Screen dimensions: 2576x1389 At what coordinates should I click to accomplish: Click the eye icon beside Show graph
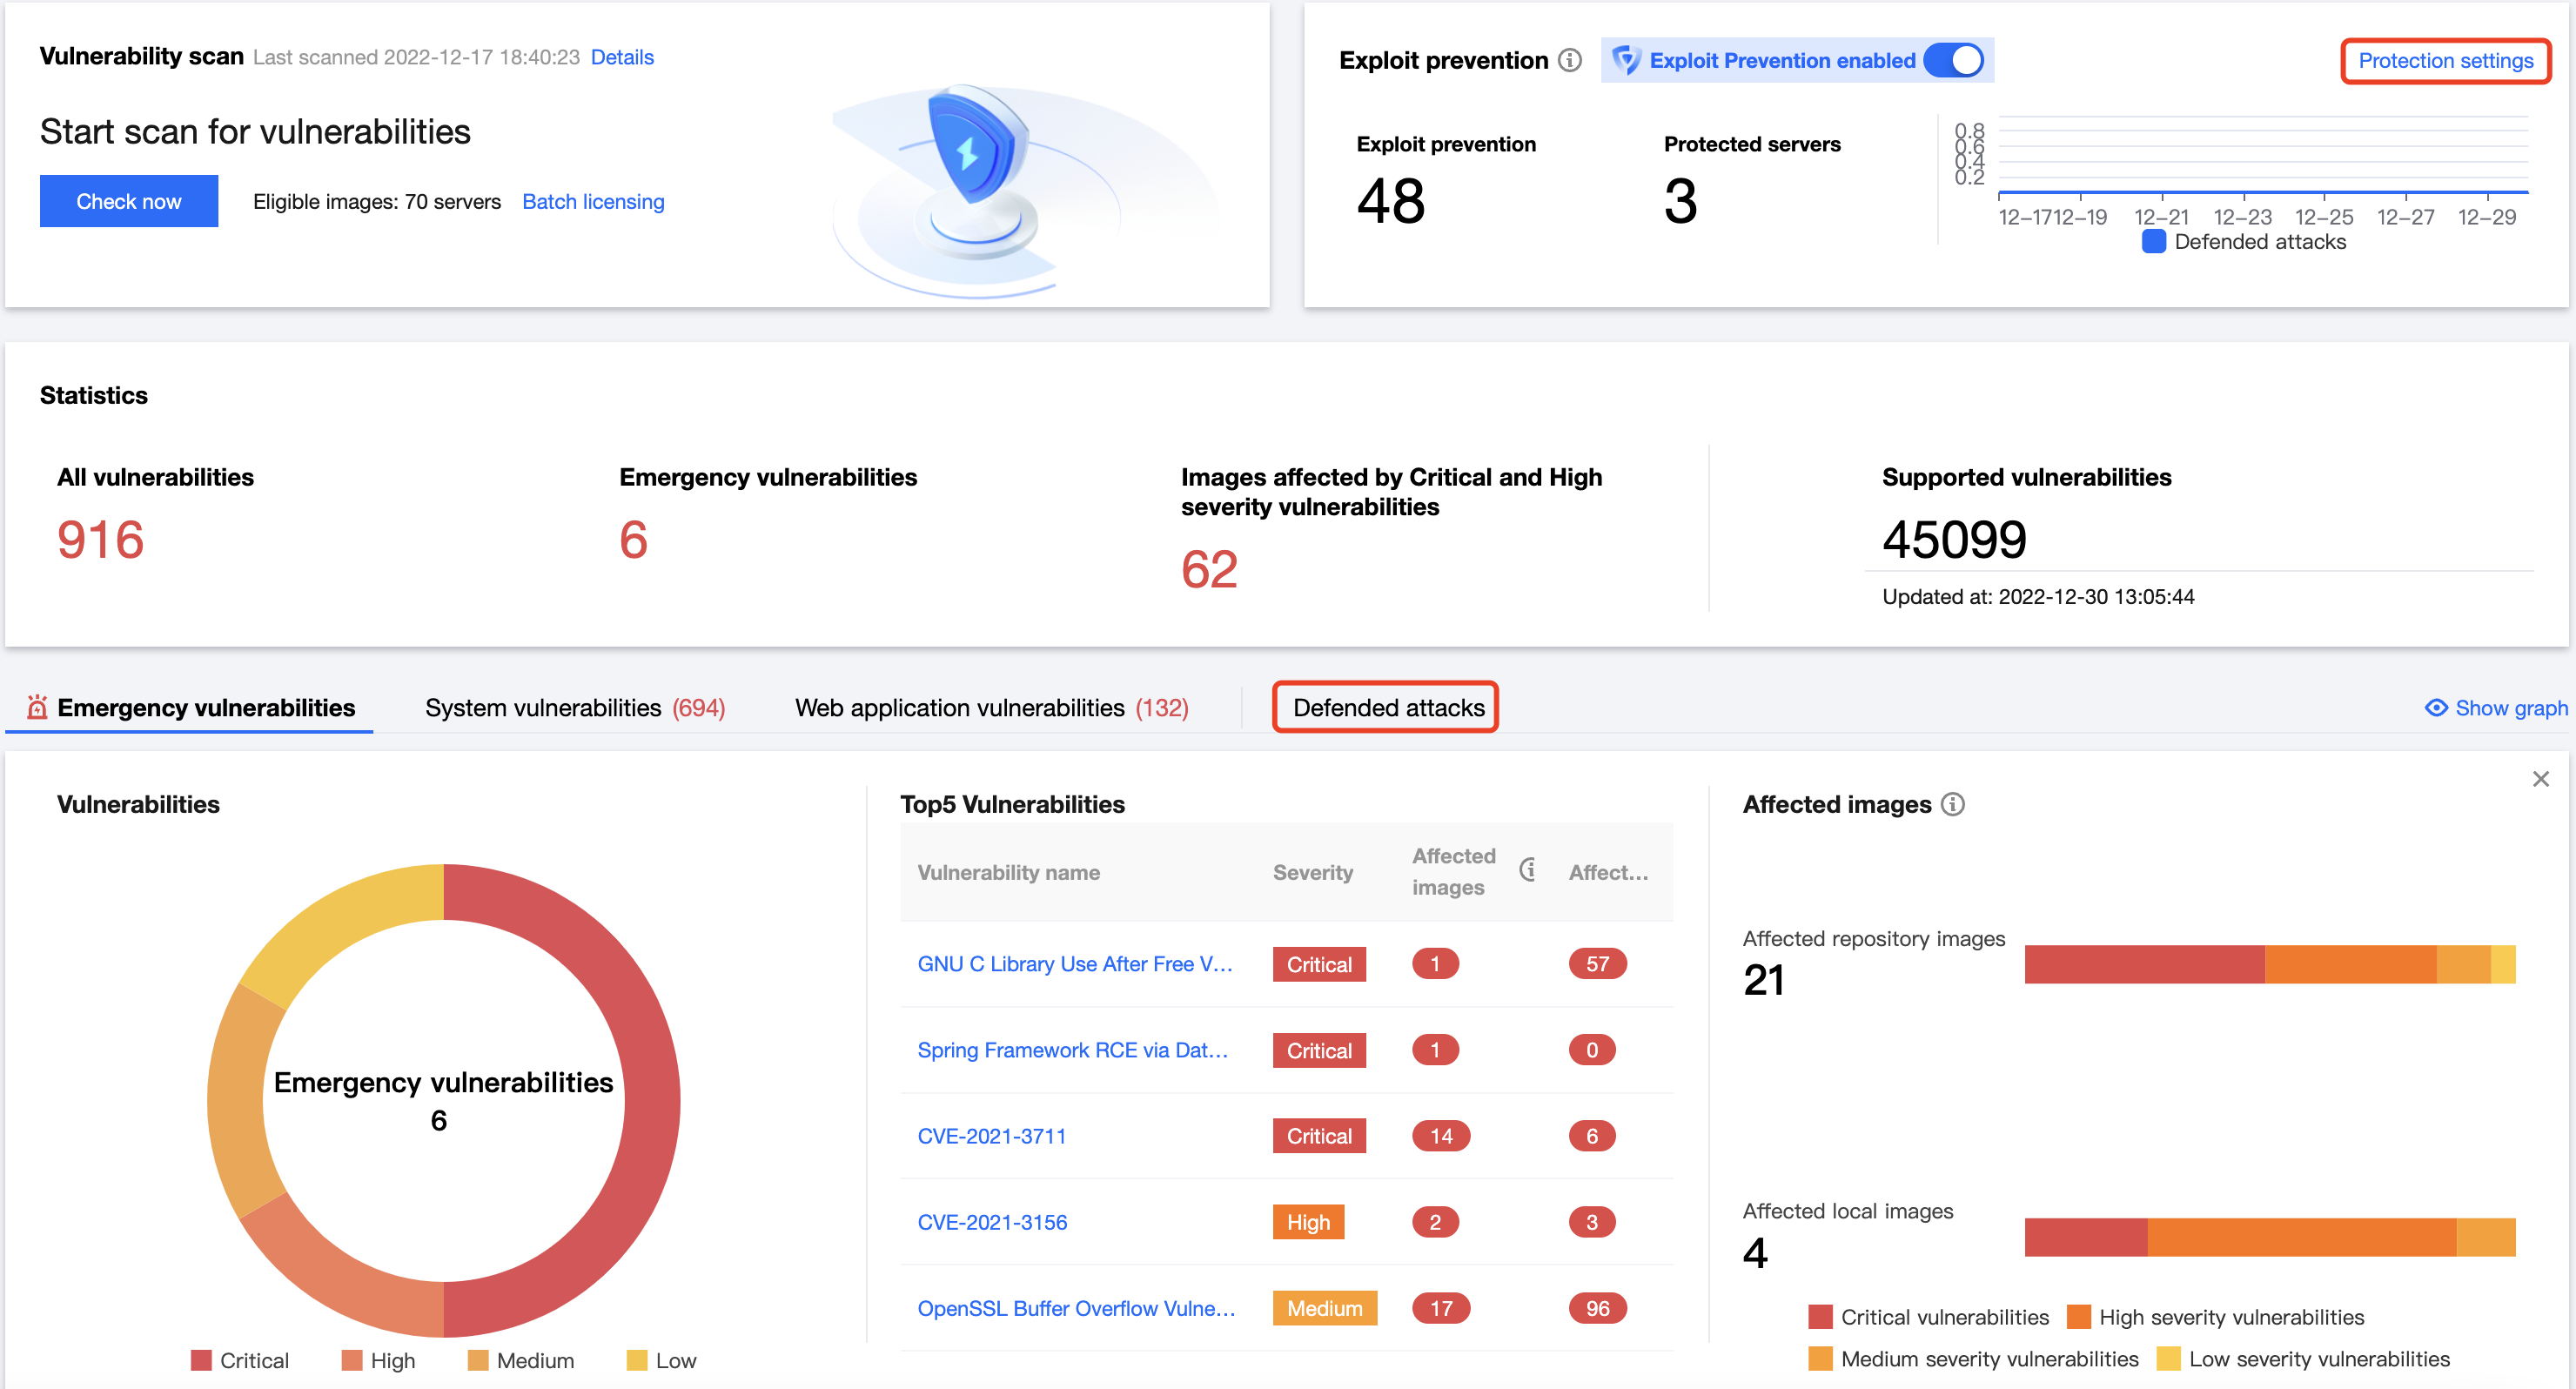click(2436, 708)
